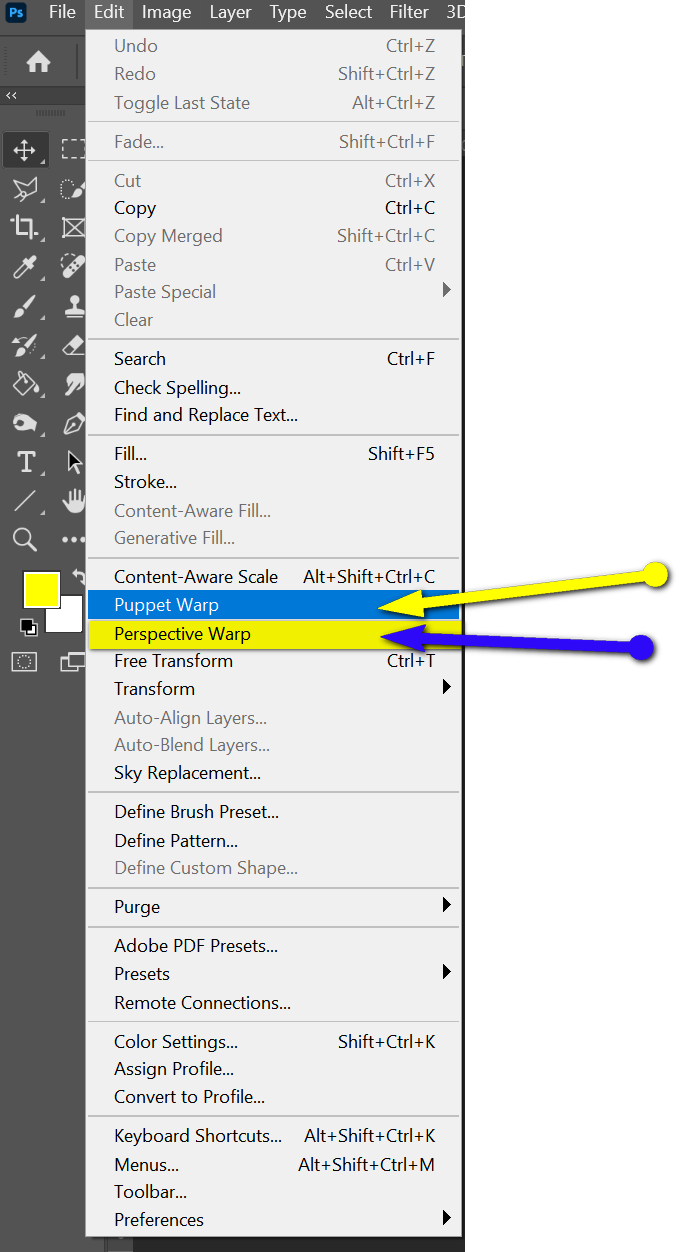This screenshot has width=687, height=1252.
Task: Expand the Transform submenu arrow
Action: click(x=447, y=687)
